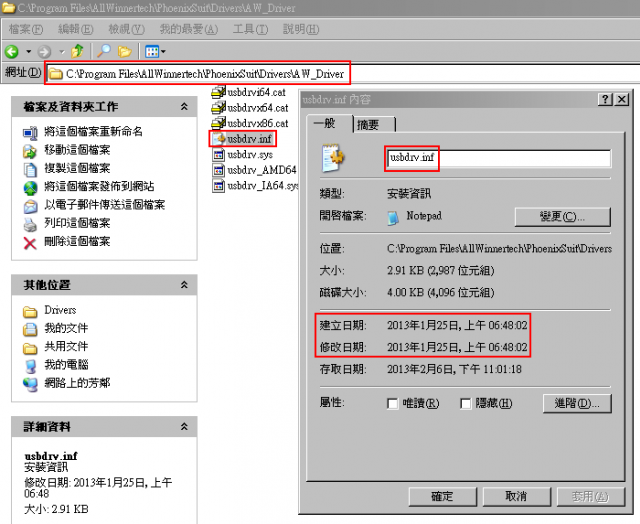Click the green Back arrow button
Viewport: 640px width, 524px height.
click(x=12, y=51)
